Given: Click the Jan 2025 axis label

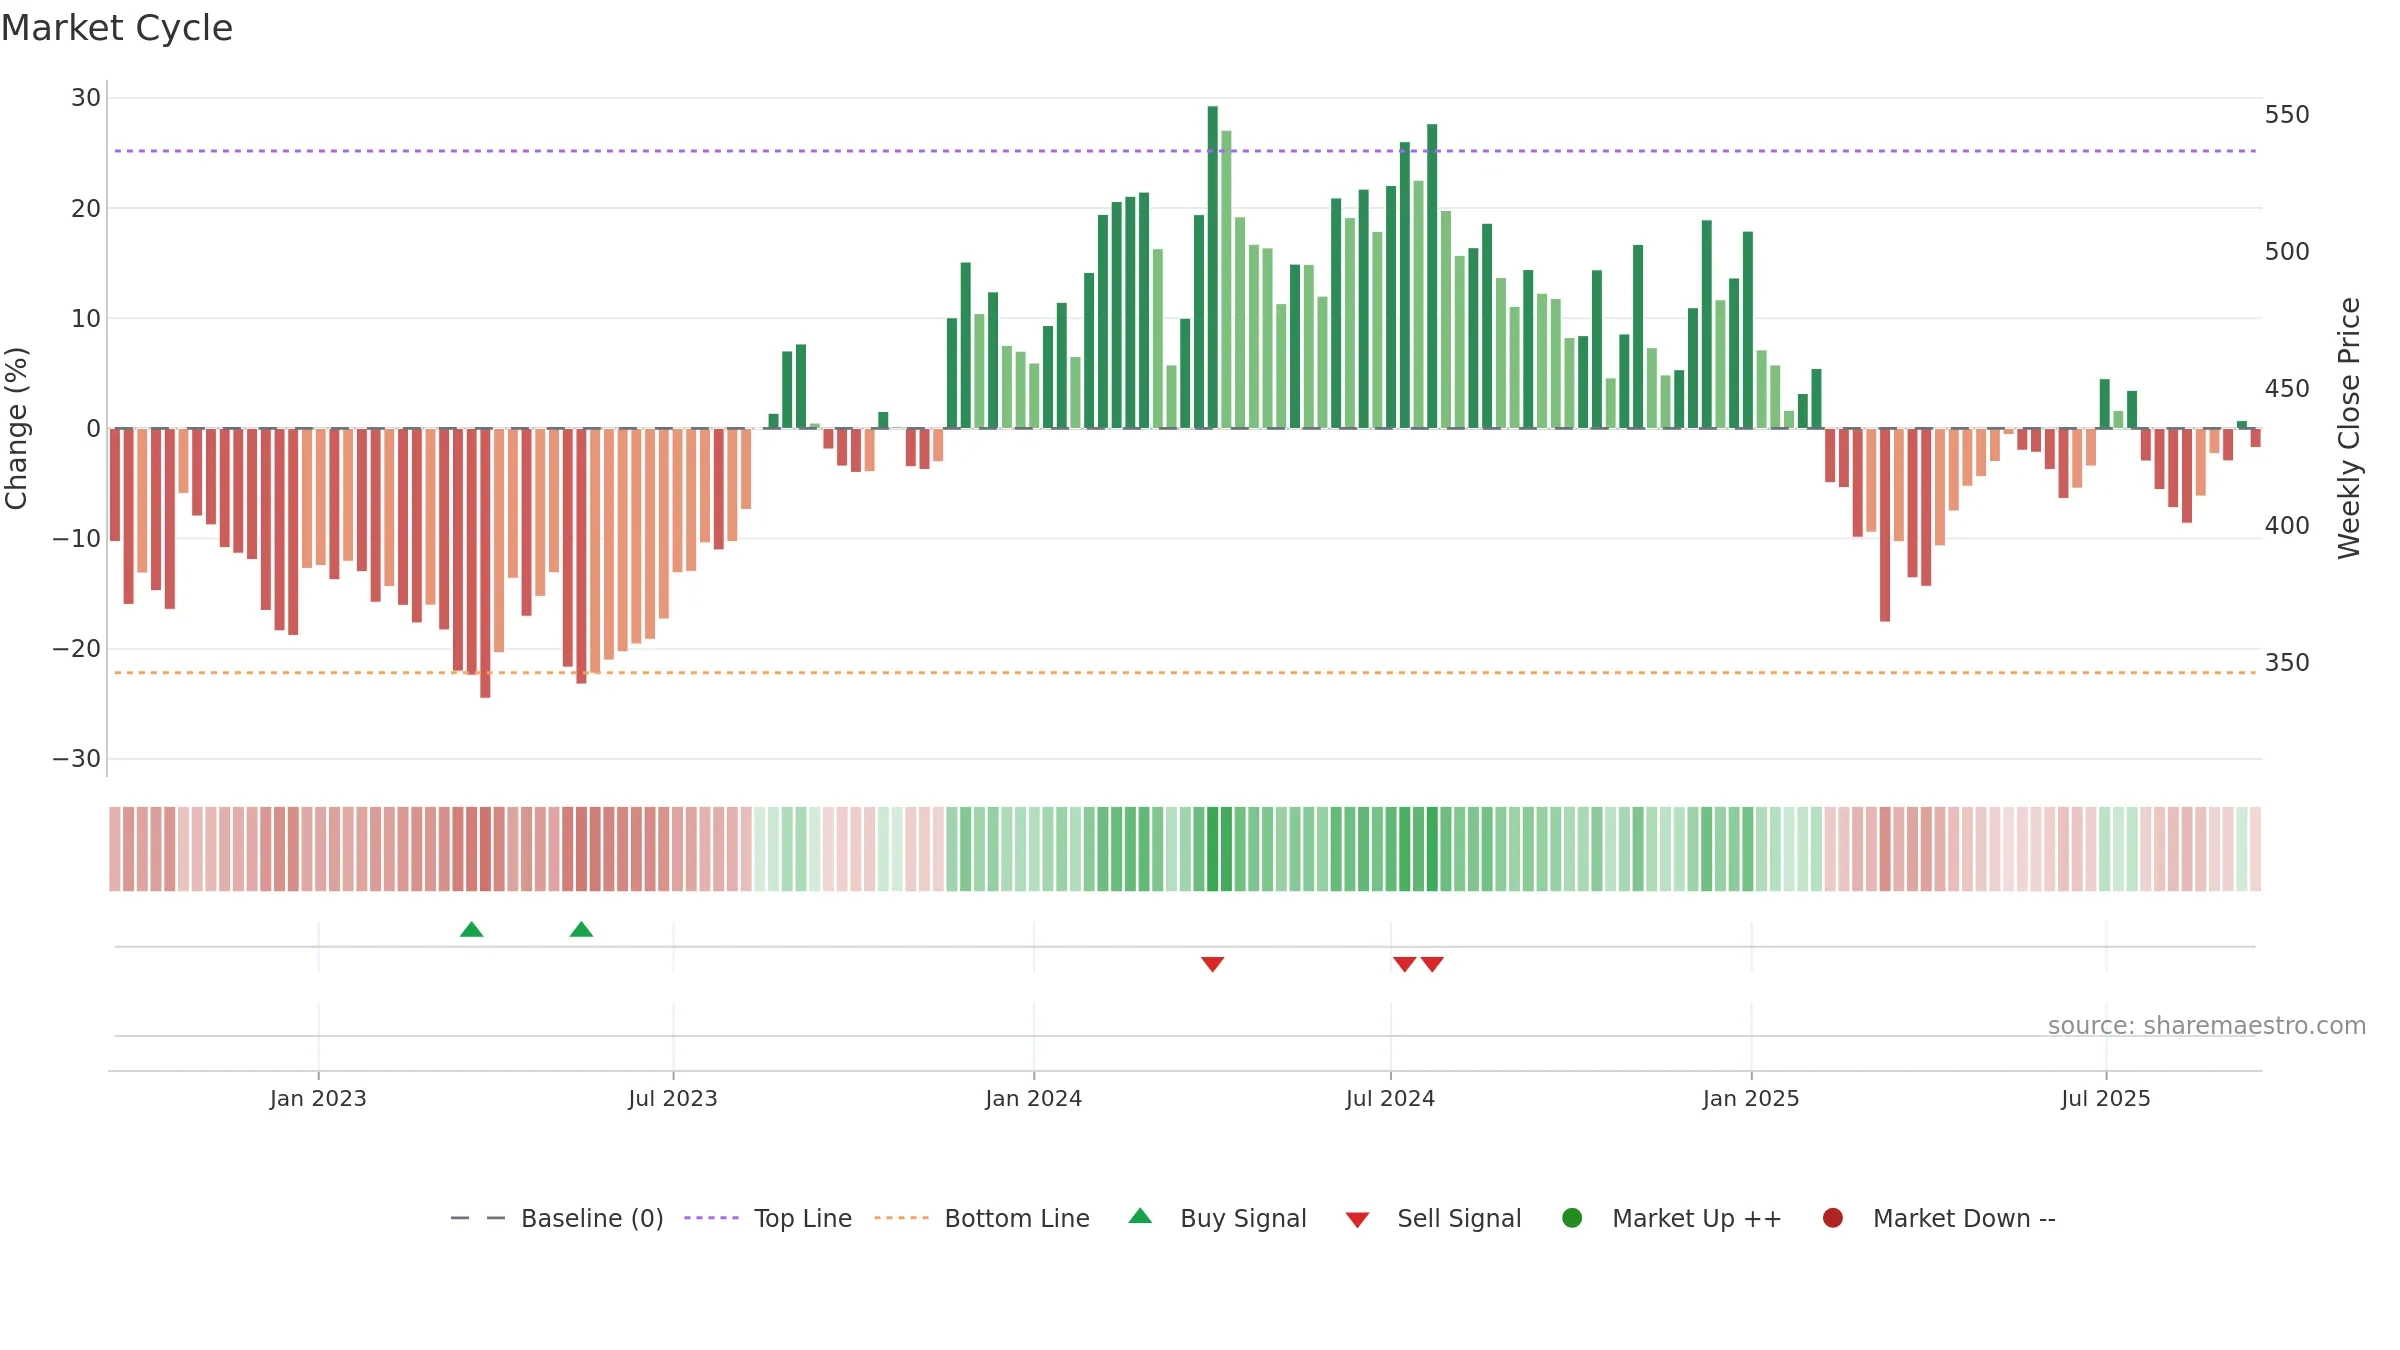Looking at the screenshot, I should (1751, 1098).
